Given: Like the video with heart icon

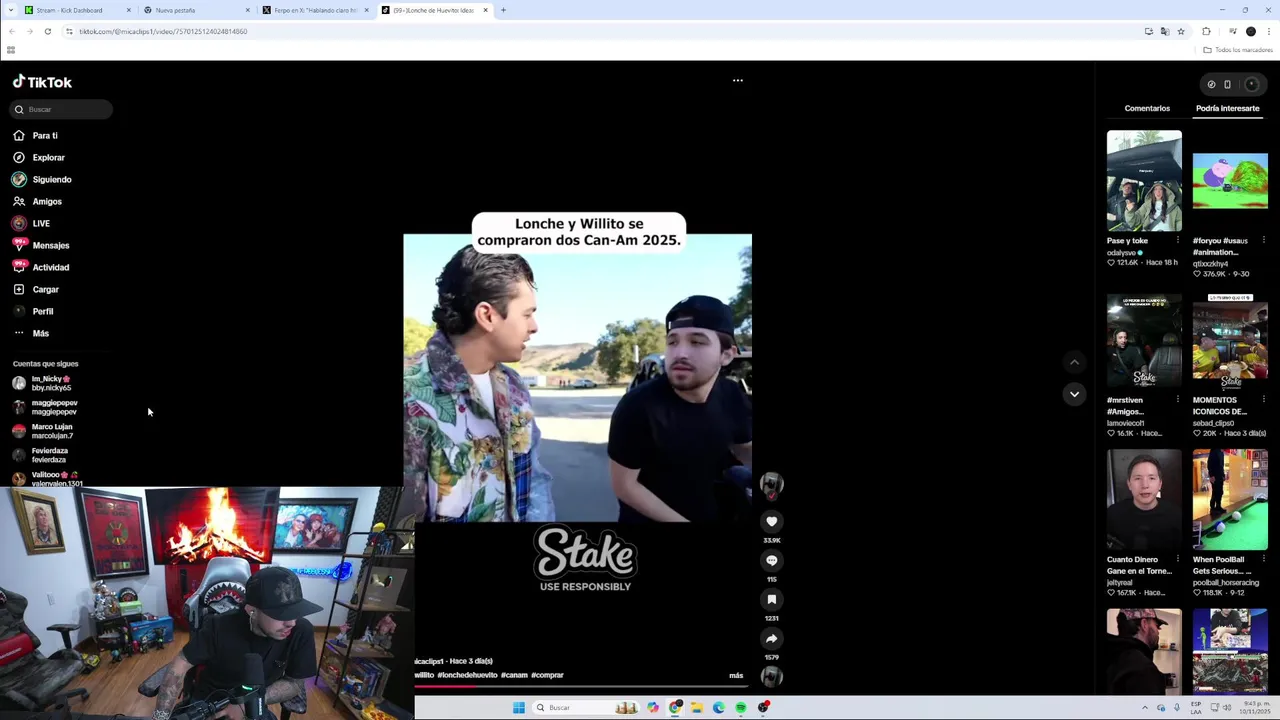Looking at the screenshot, I should pos(771,521).
